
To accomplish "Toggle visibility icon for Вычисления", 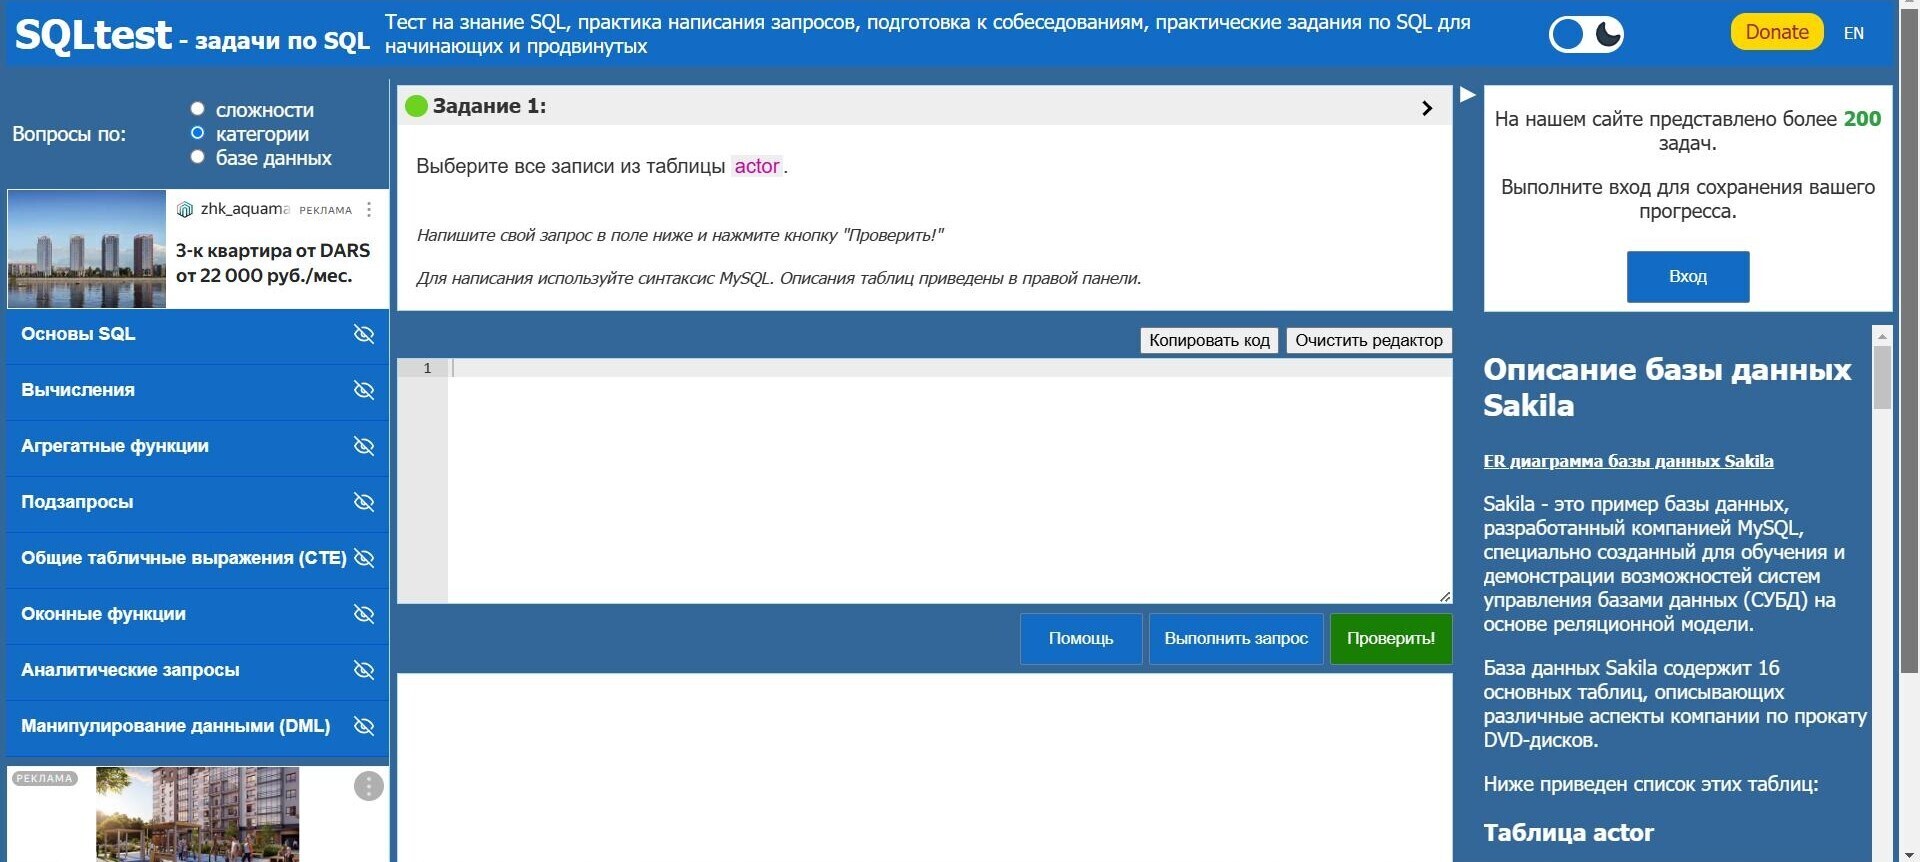I will pyautogui.click(x=364, y=390).
